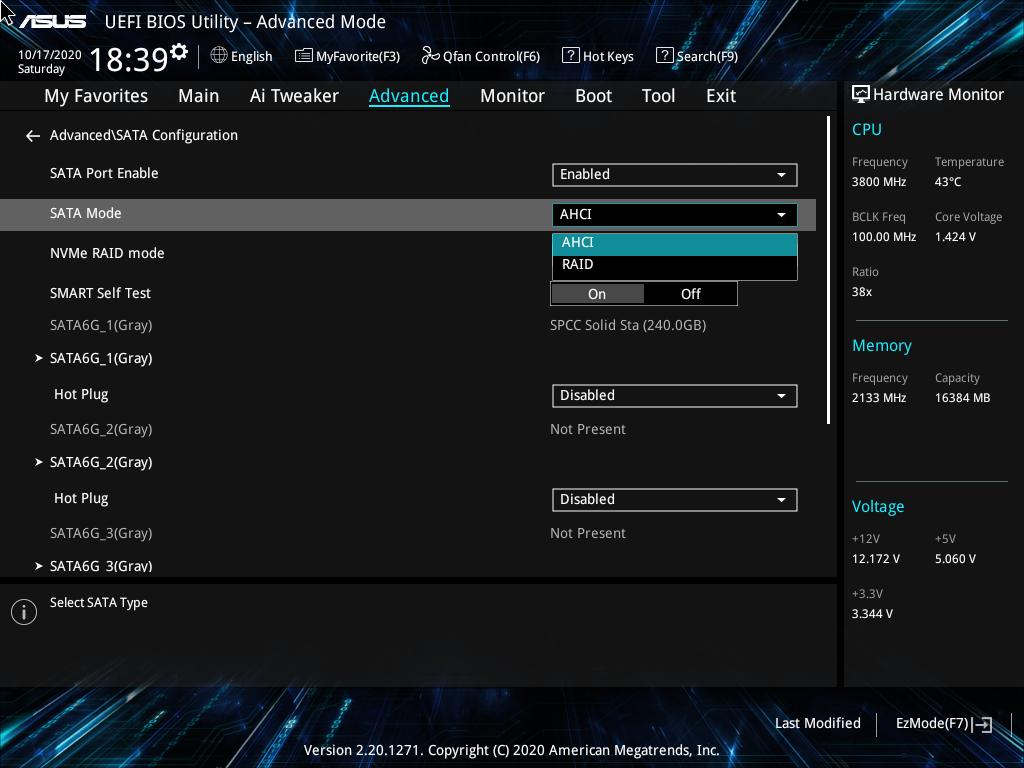The image size is (1024, 768).
Task: Open the Tool tab
Action: (x=658, y=96)
